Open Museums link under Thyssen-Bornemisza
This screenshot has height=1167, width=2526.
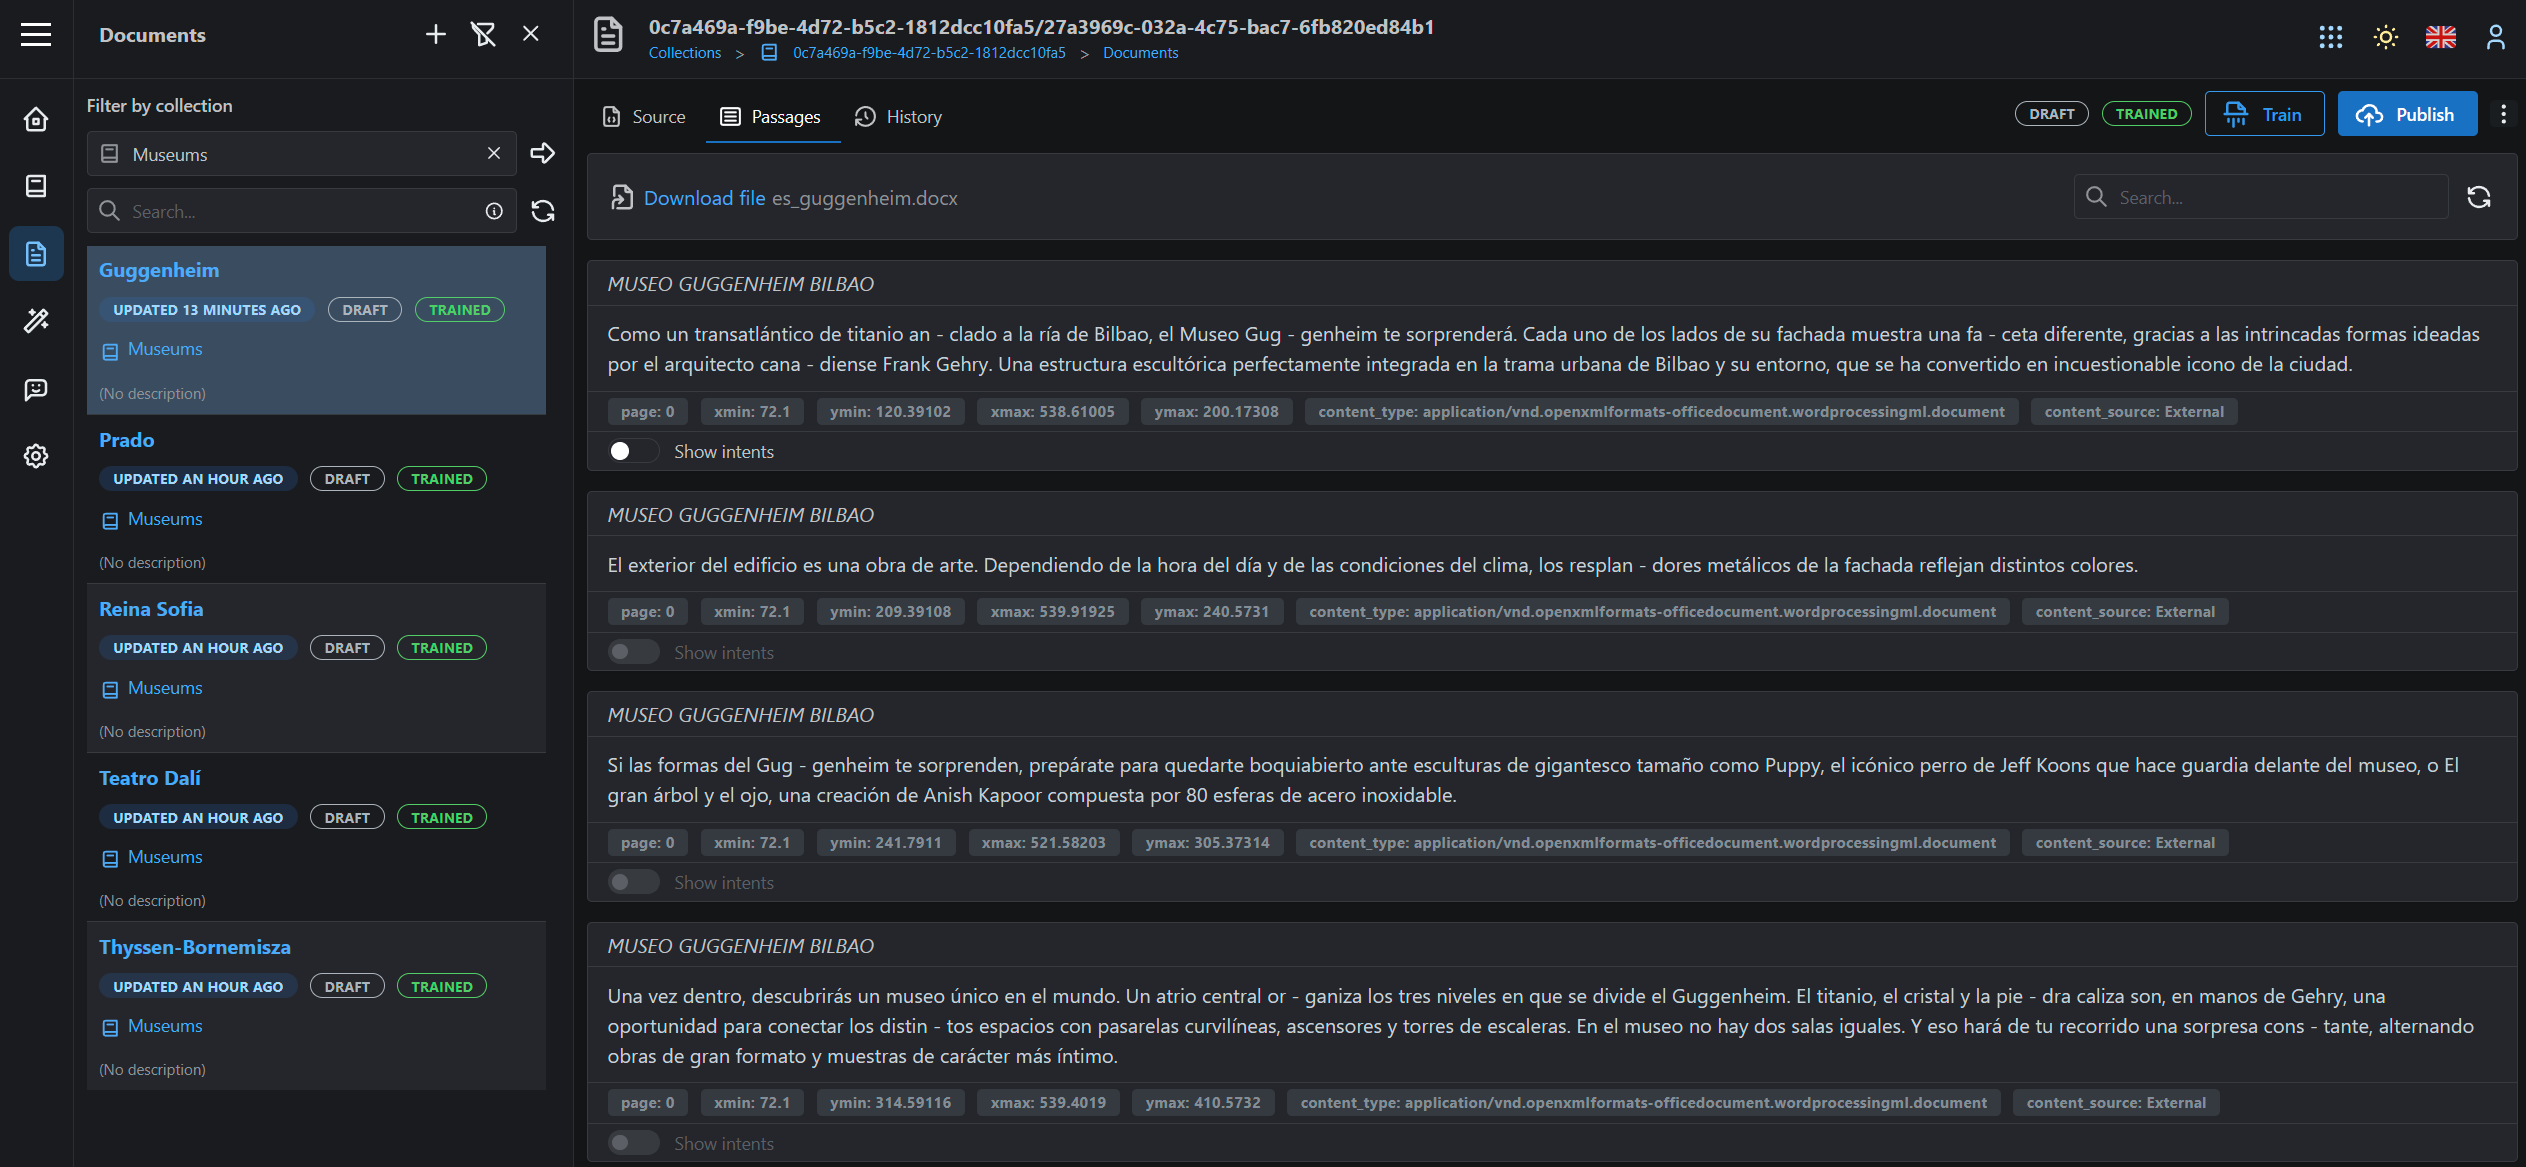(165, 1026)
